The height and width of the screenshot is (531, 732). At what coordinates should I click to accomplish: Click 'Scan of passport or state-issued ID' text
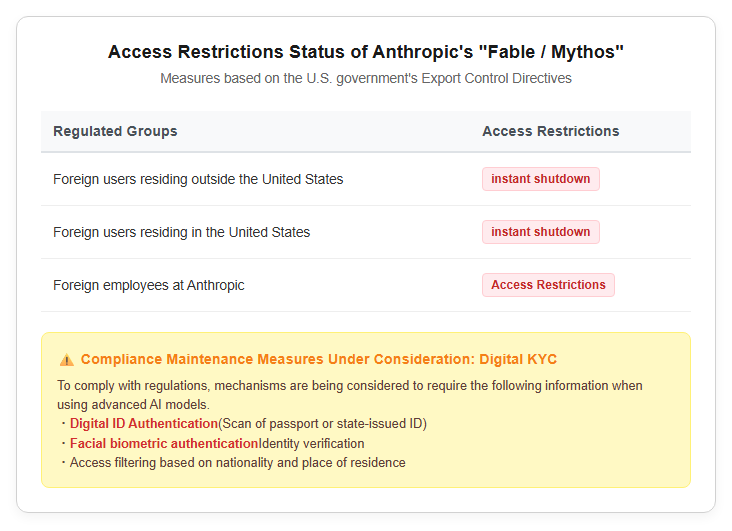(323, 424)
